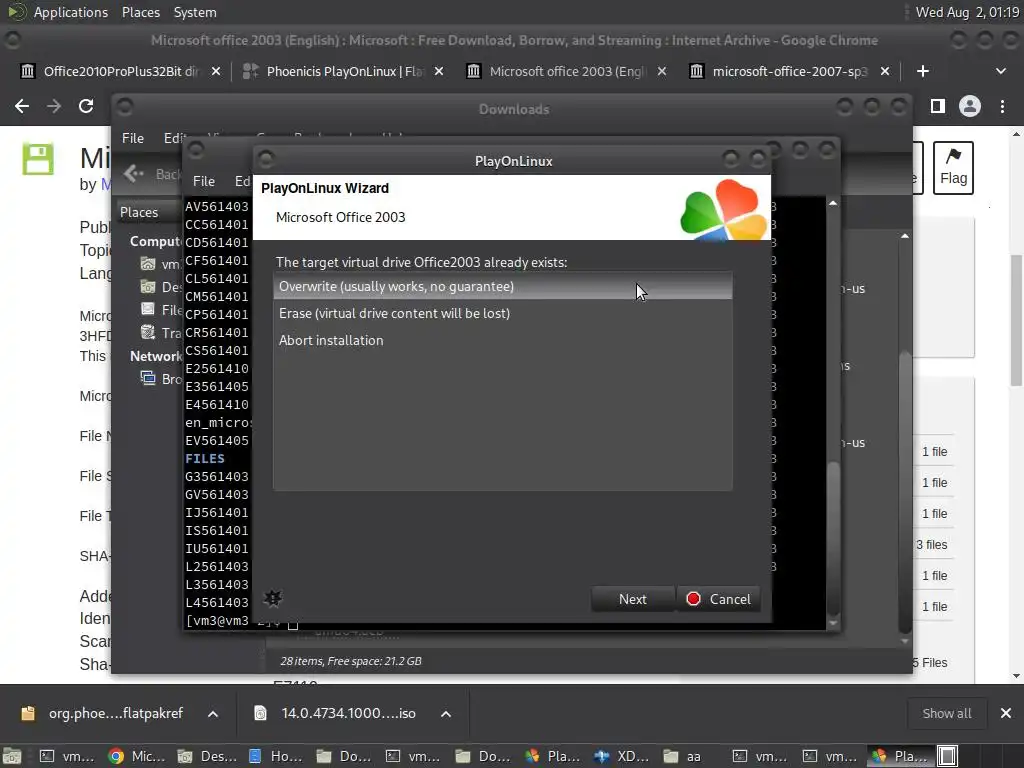Image resolution: width=1024 pixels, height=768 pixels.
Task: Click the Flag button on archive page
Action: (x=953, y=168)
